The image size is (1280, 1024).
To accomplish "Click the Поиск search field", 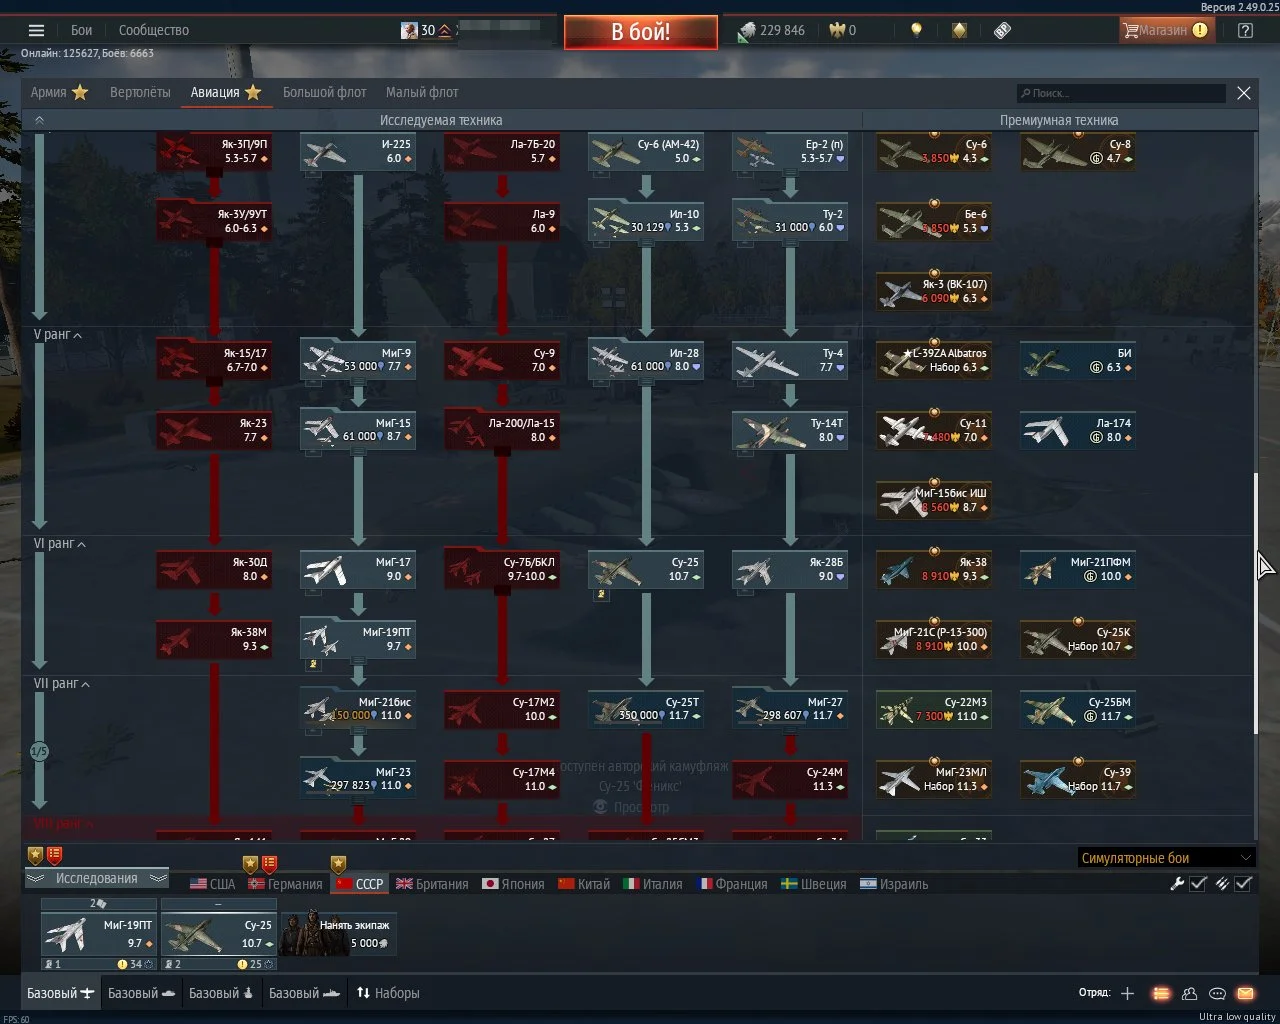I will click(1121, 93).
